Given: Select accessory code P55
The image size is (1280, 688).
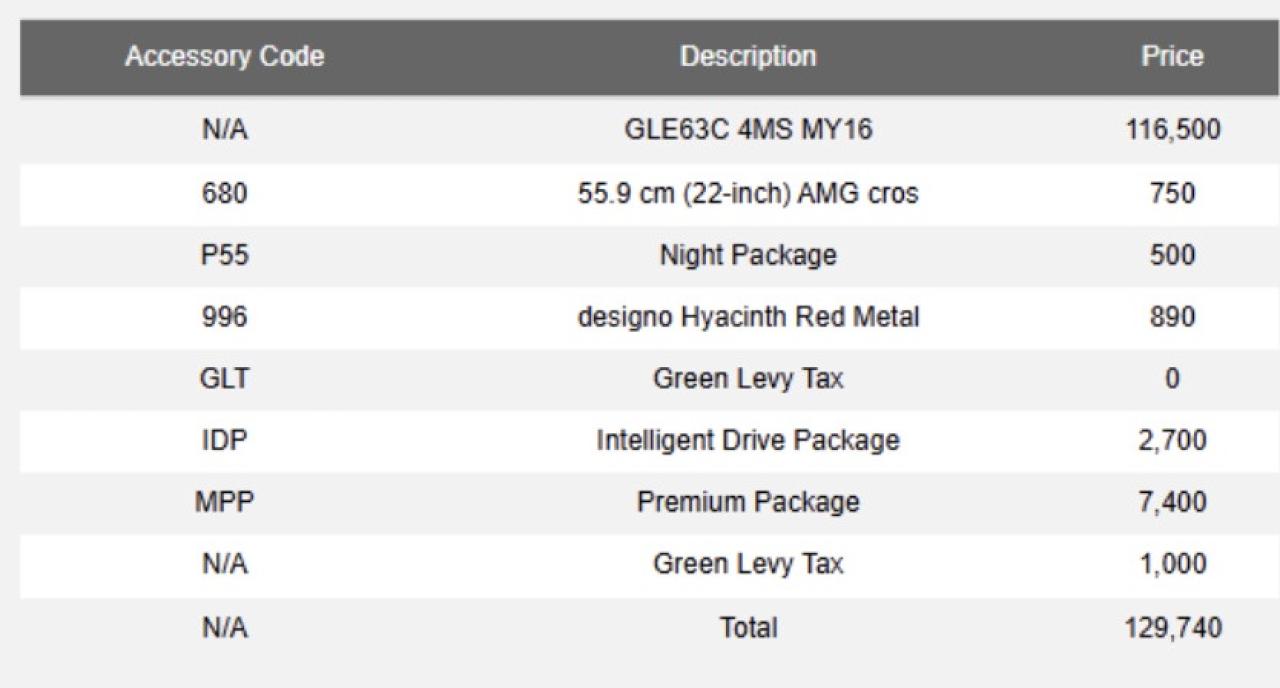Looking at the screenshot, I should point(224,255).
